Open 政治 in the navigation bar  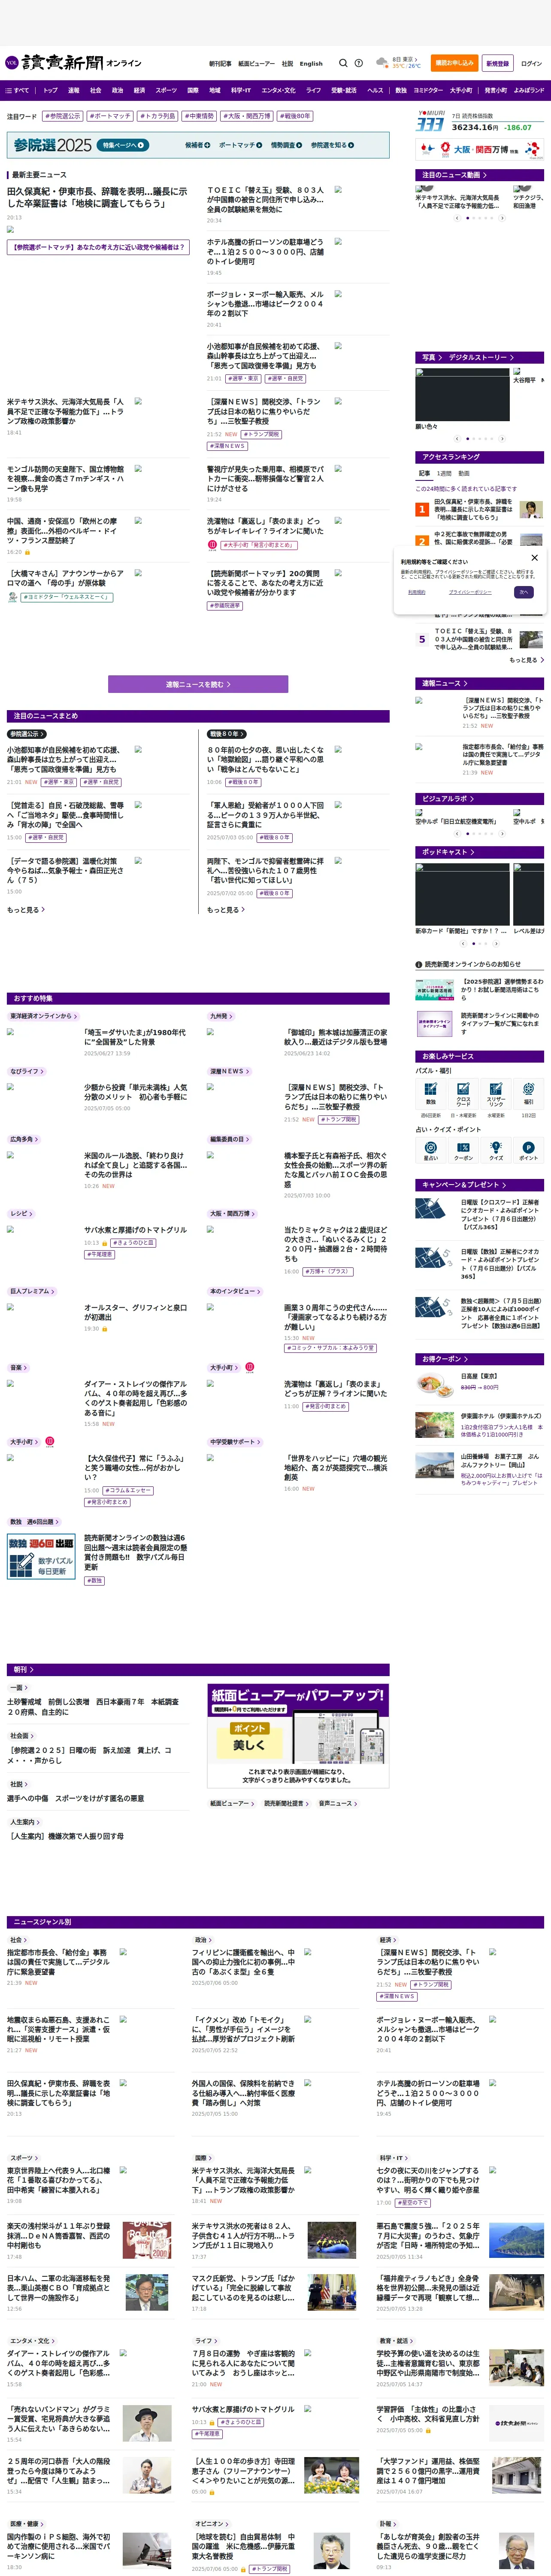point(117,90)
